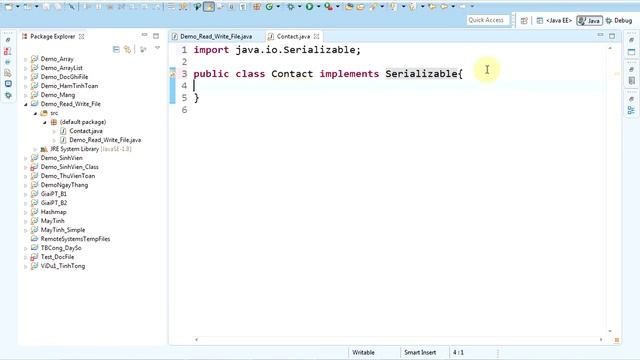Expand the Hashmap project arrow
Screen dimensions: 640x360
point(26,212)
